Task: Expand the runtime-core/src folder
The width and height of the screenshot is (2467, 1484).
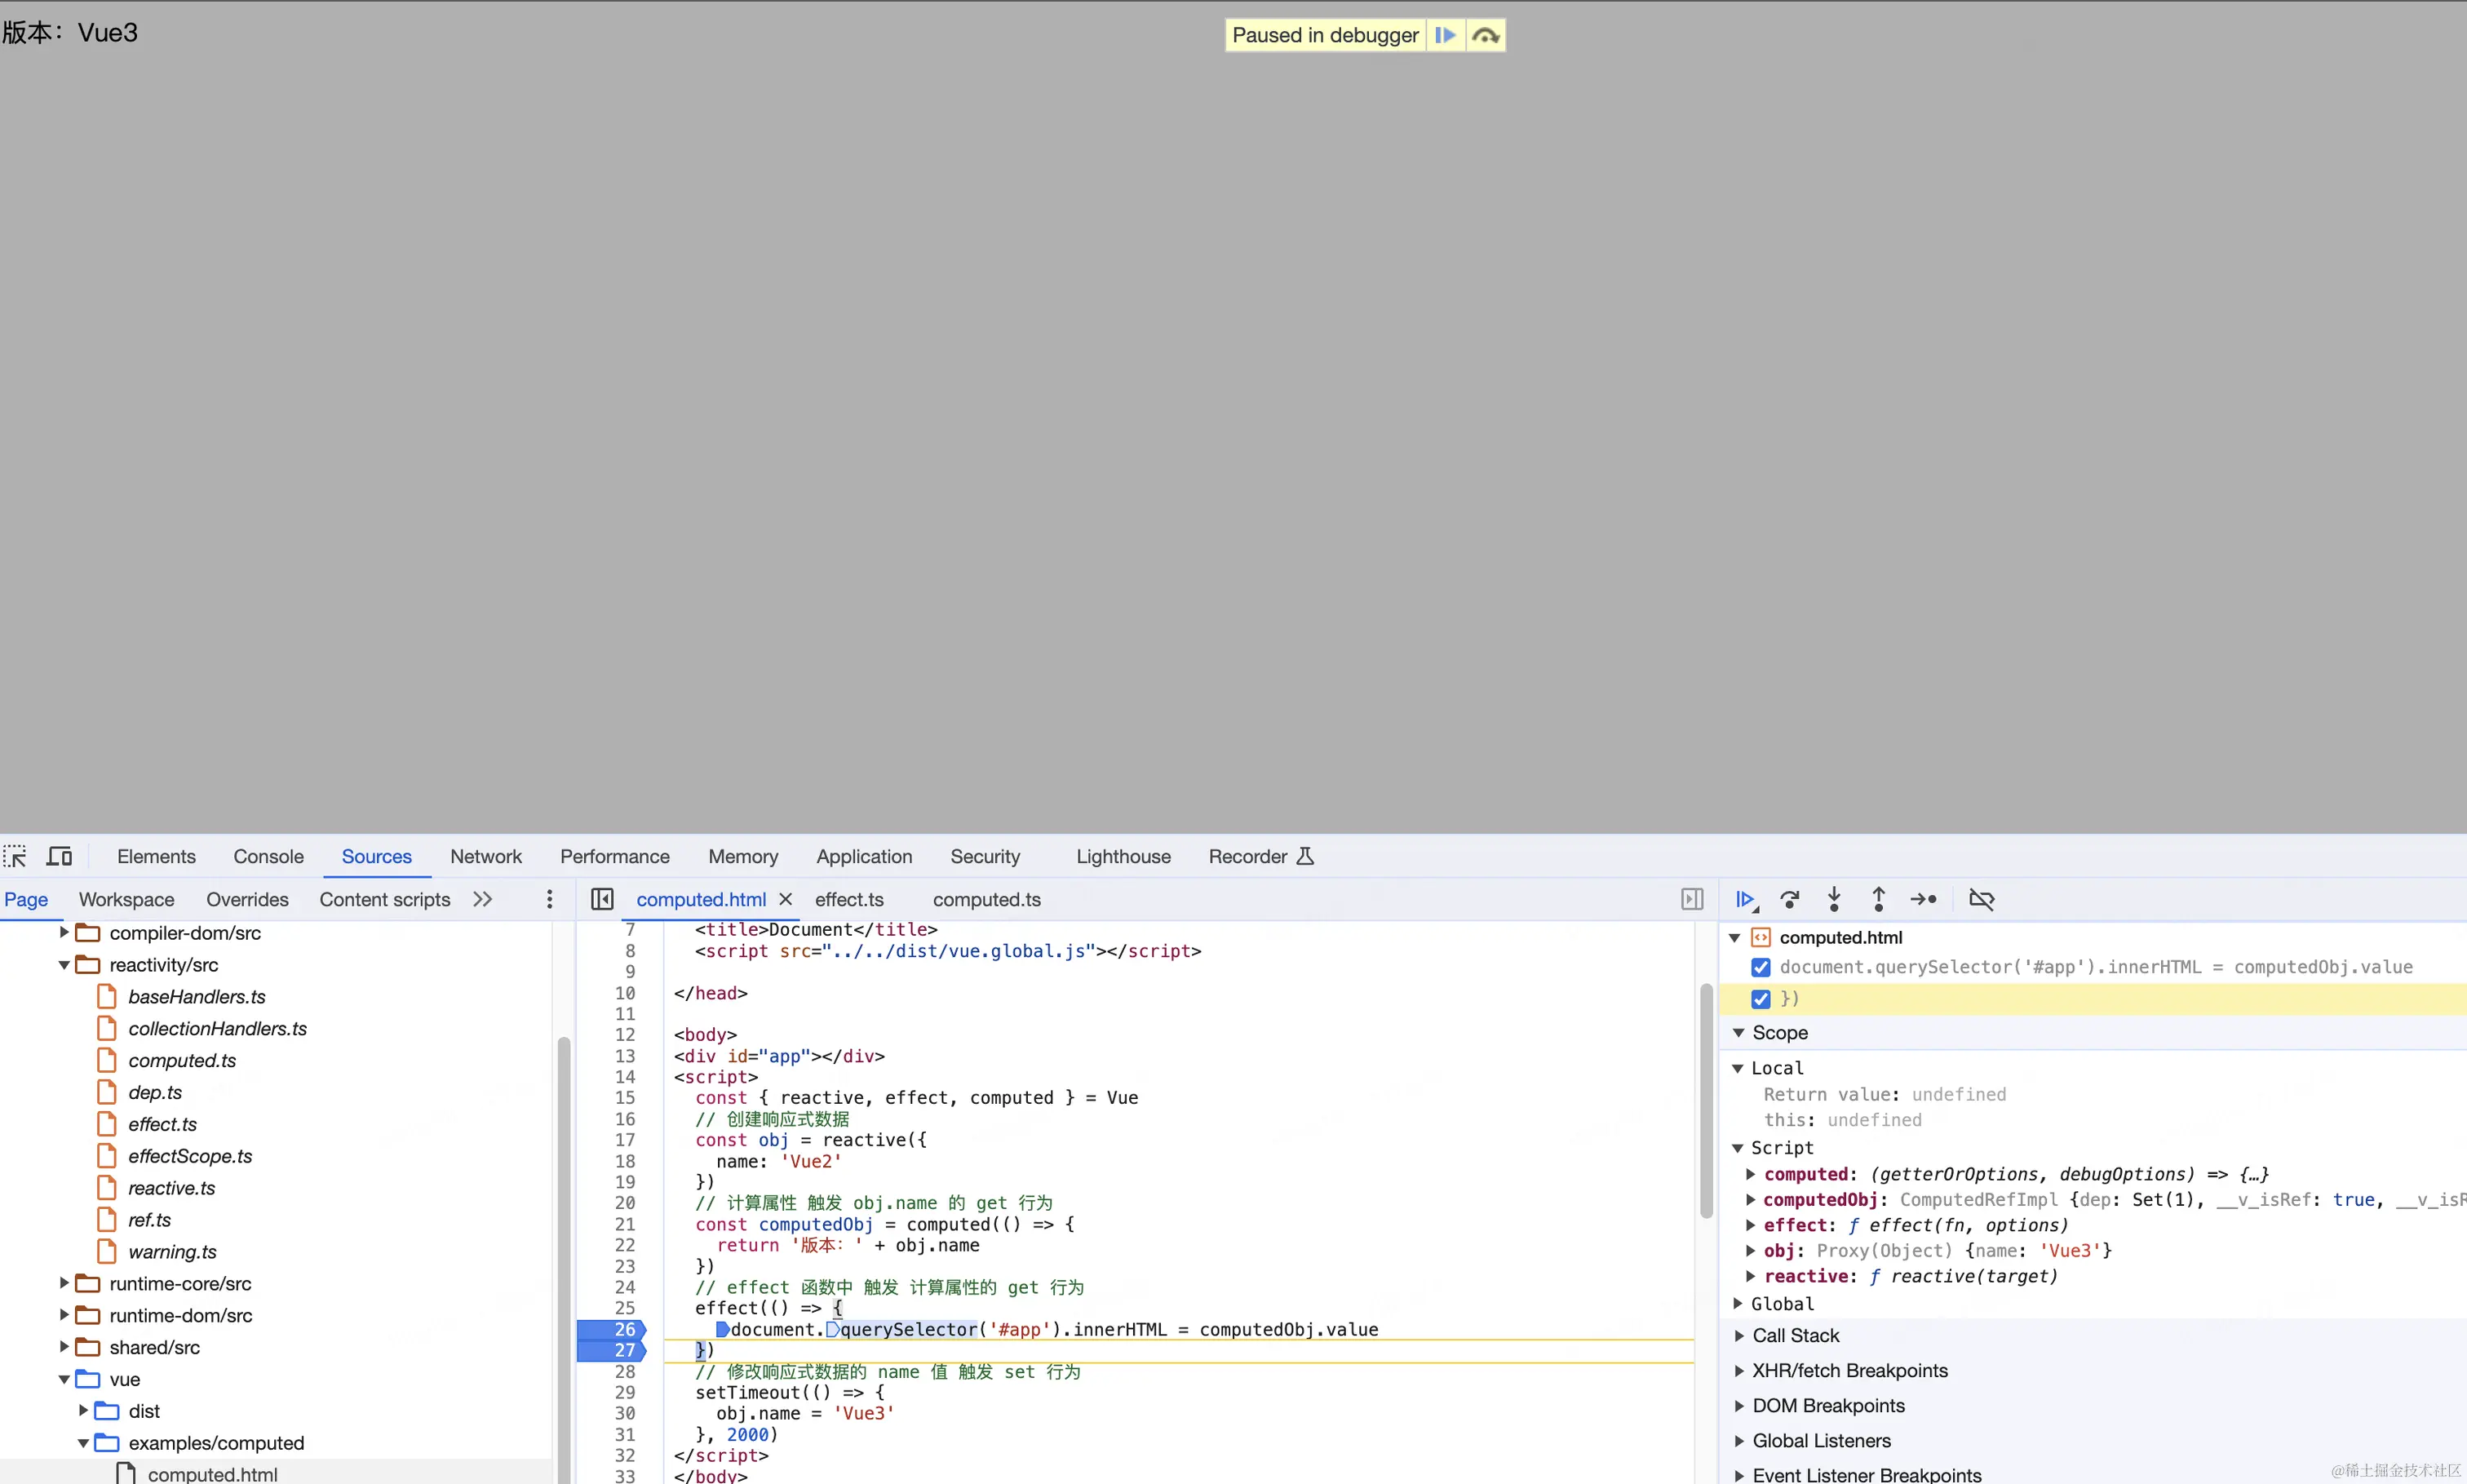Action: (64, 1283)
